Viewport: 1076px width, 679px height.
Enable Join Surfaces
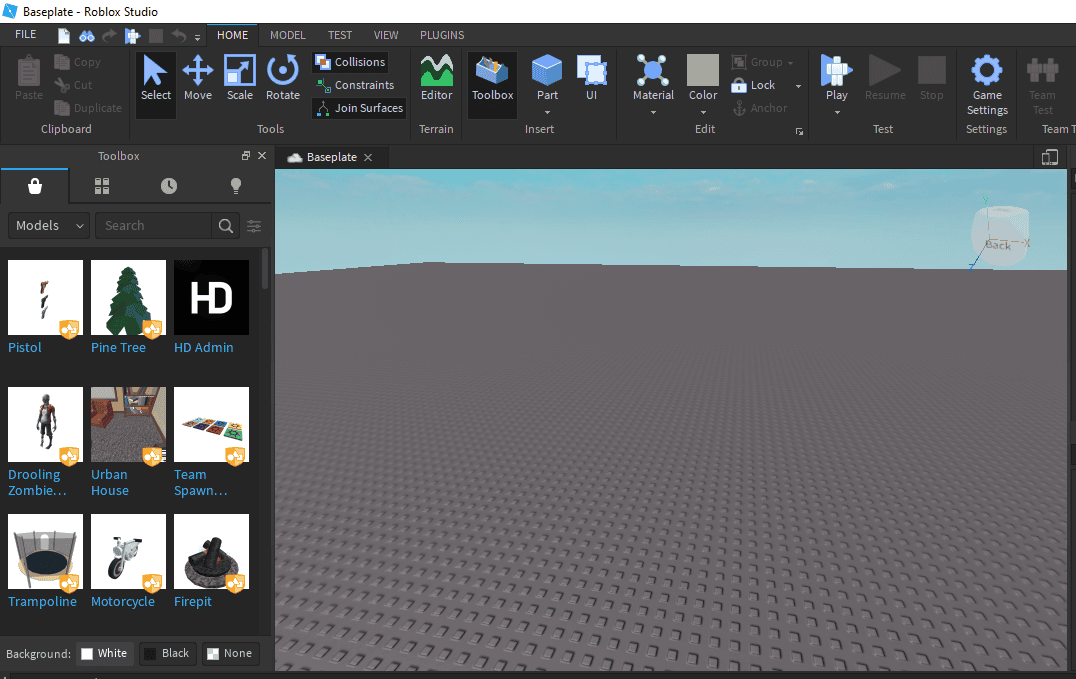point(358,108)
